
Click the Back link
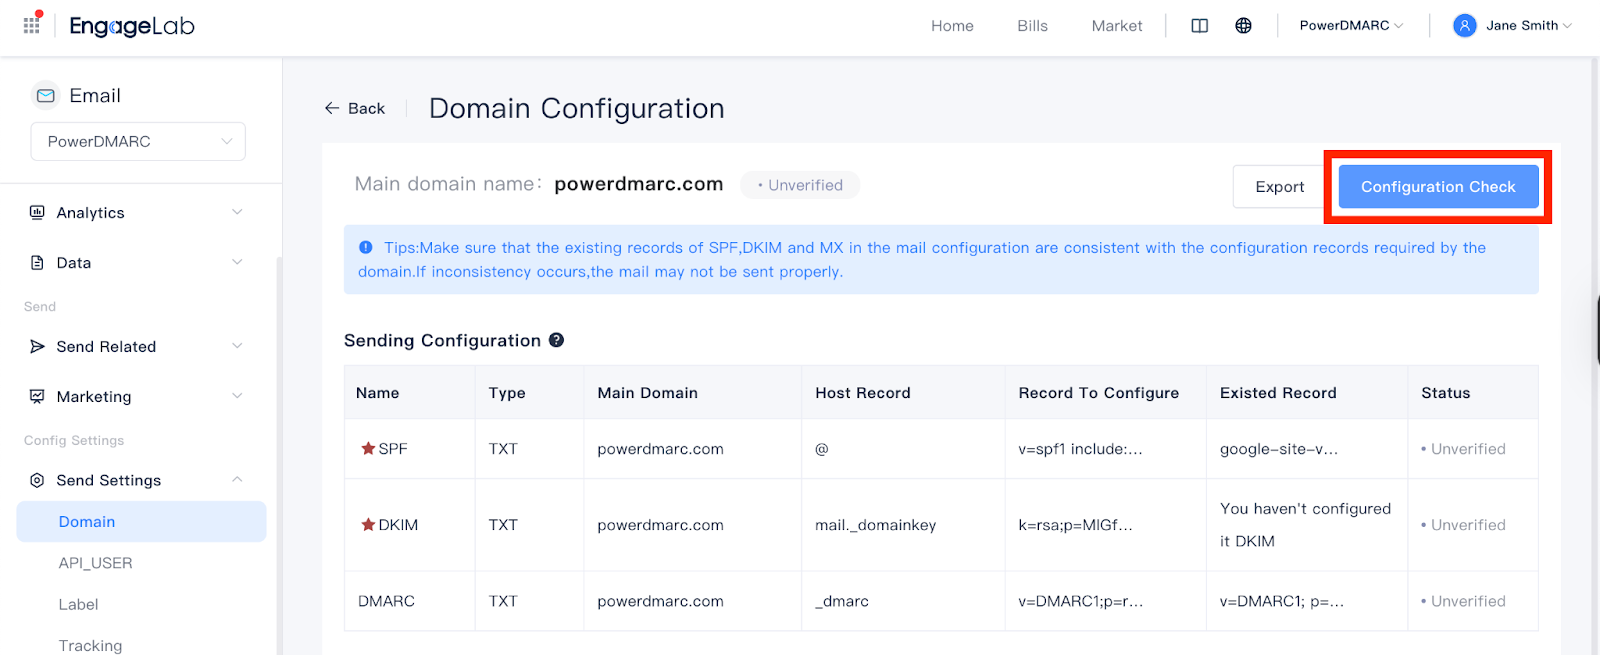click(x=355, y=108)
